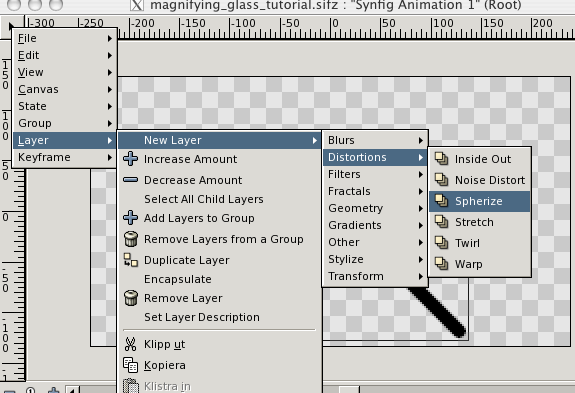Choose Encapsulate menu entry
The height and width of the screenshot is (393, 575).
(x=219, y=279)
